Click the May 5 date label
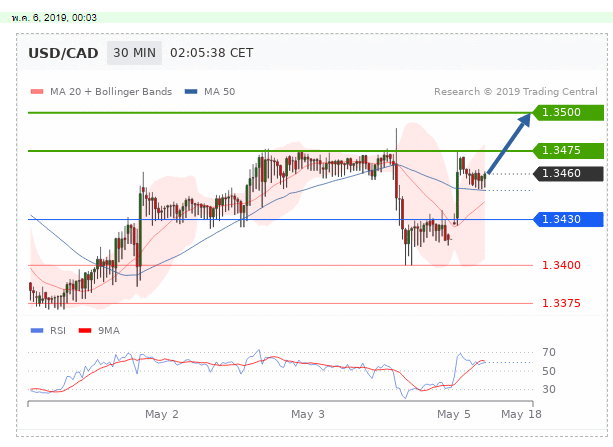The image size is (613, 447). click(453, 414)
